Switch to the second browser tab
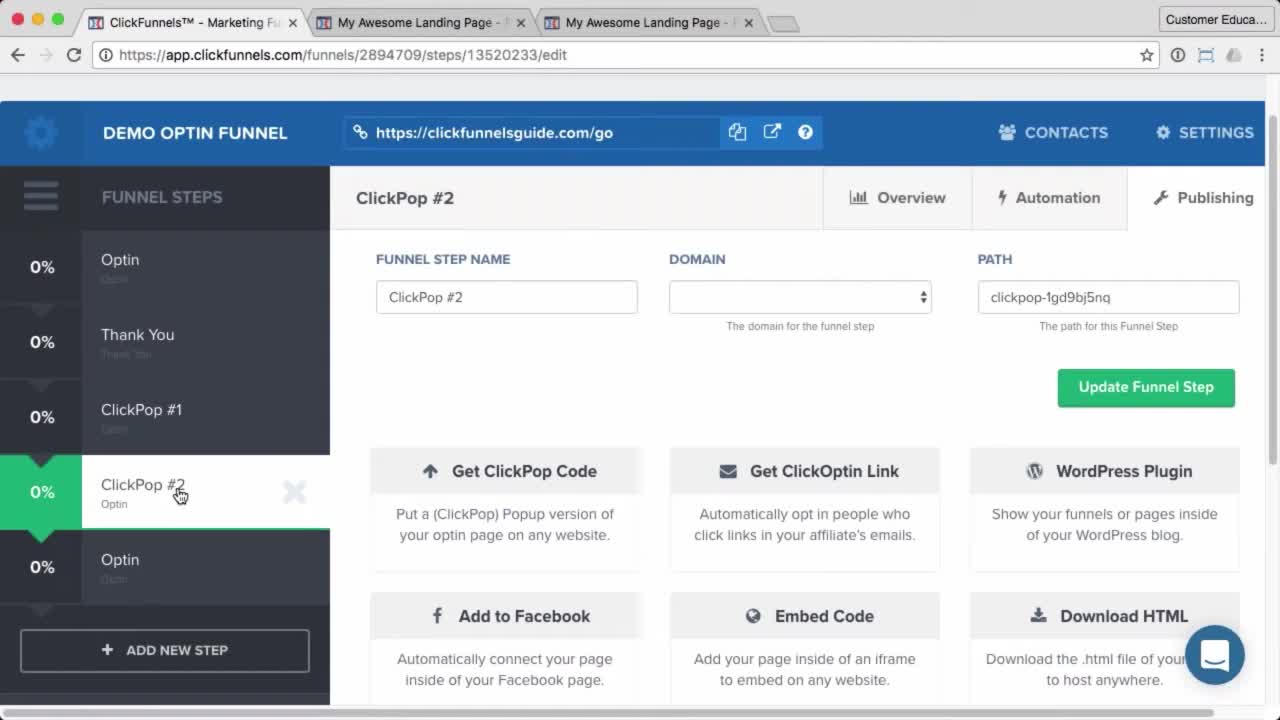 pyautogui.click(x=423, y=22)
